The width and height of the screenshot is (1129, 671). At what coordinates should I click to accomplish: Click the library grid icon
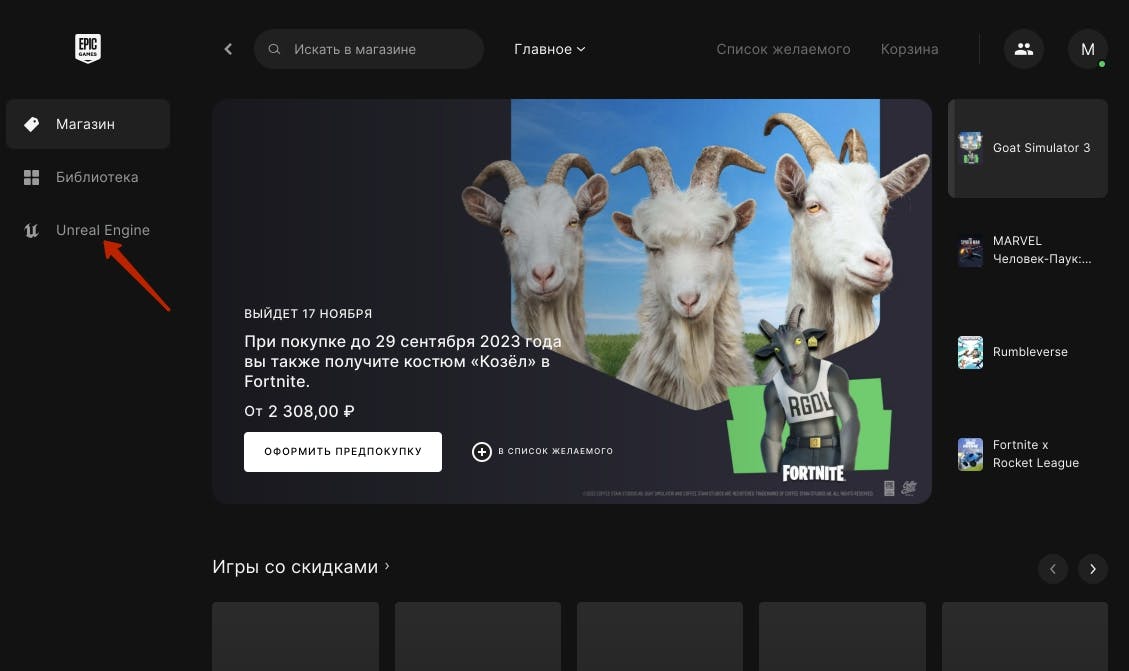tap(32, 177)
